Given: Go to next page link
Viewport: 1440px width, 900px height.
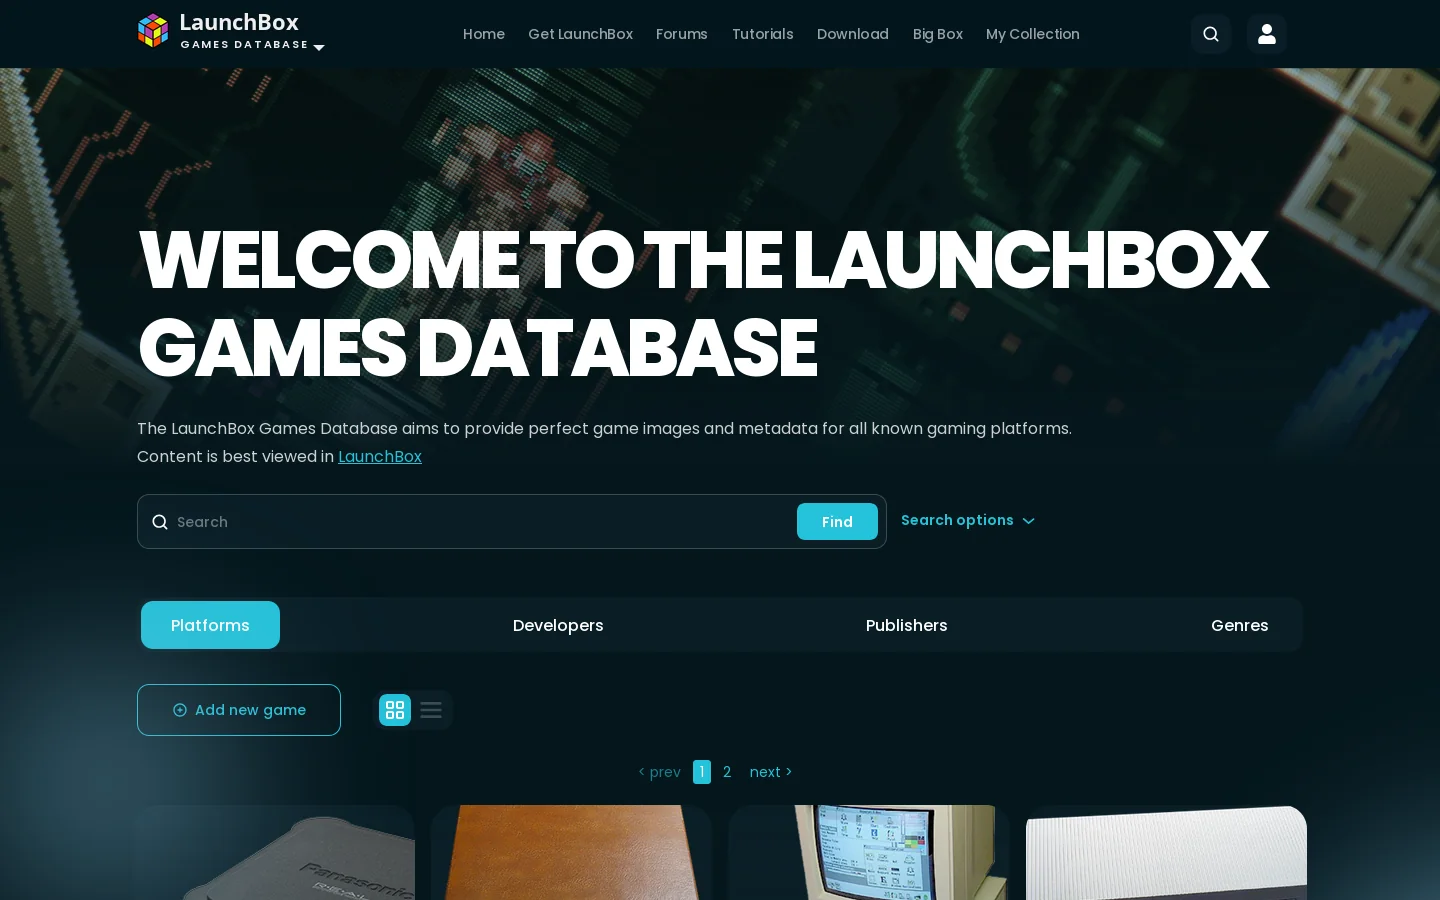Looking at the screenshot, I should click(x=770, y=772).
